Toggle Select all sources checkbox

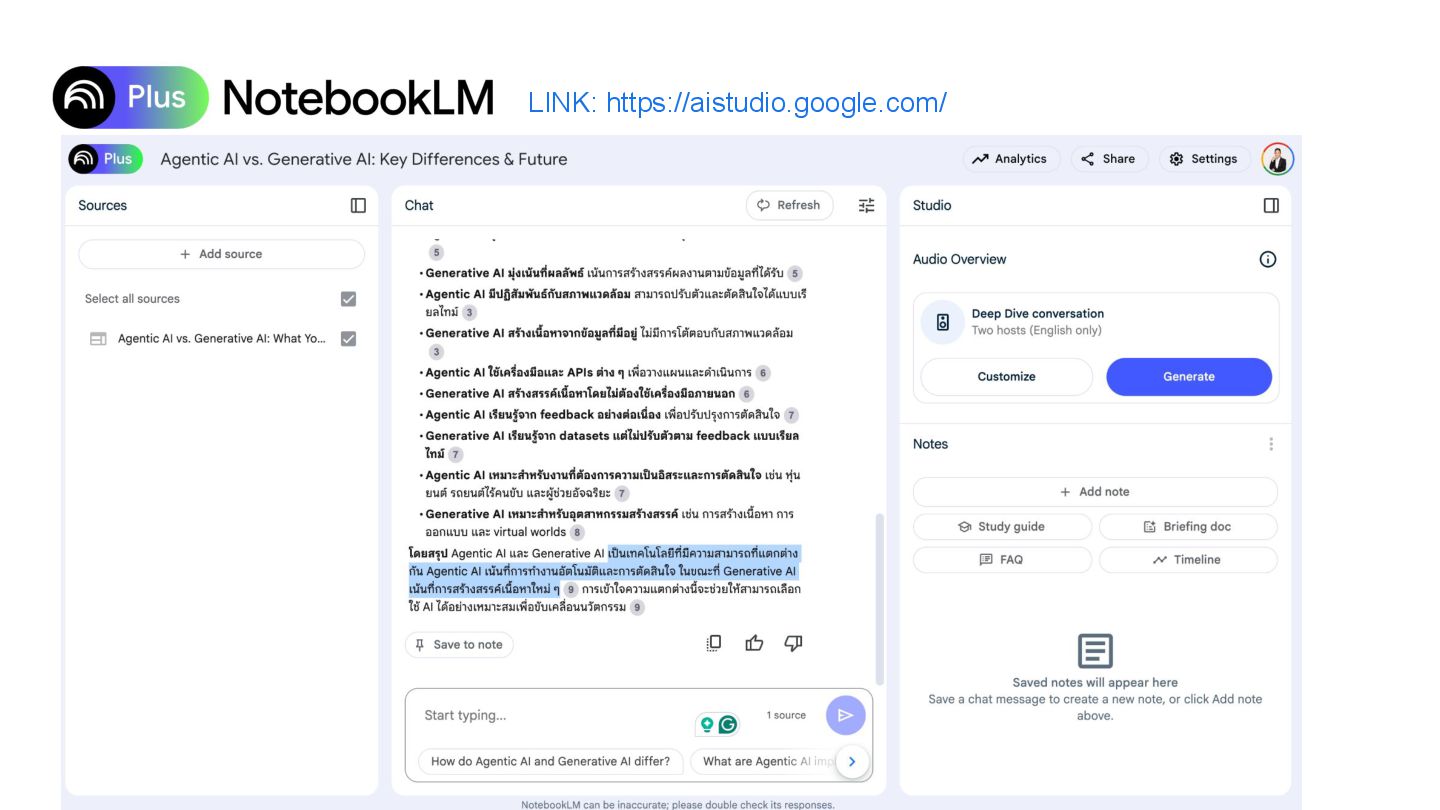[348, 299]
